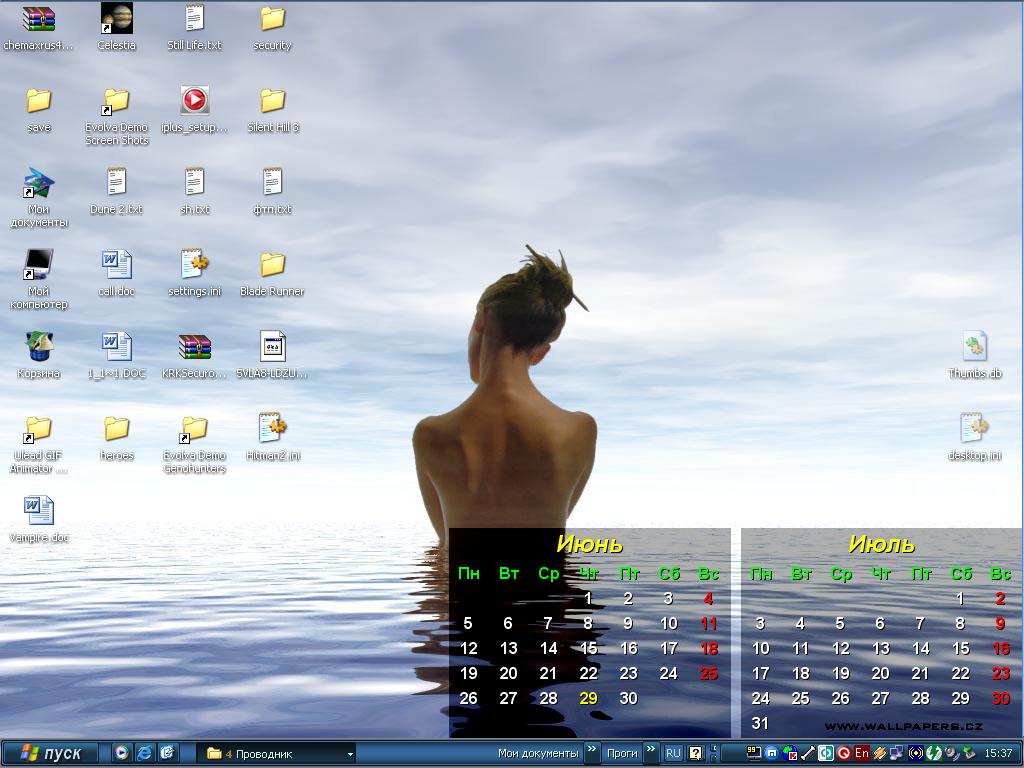
Task: Expand the Проги toolbar chevron
Action: click(651, 749)
